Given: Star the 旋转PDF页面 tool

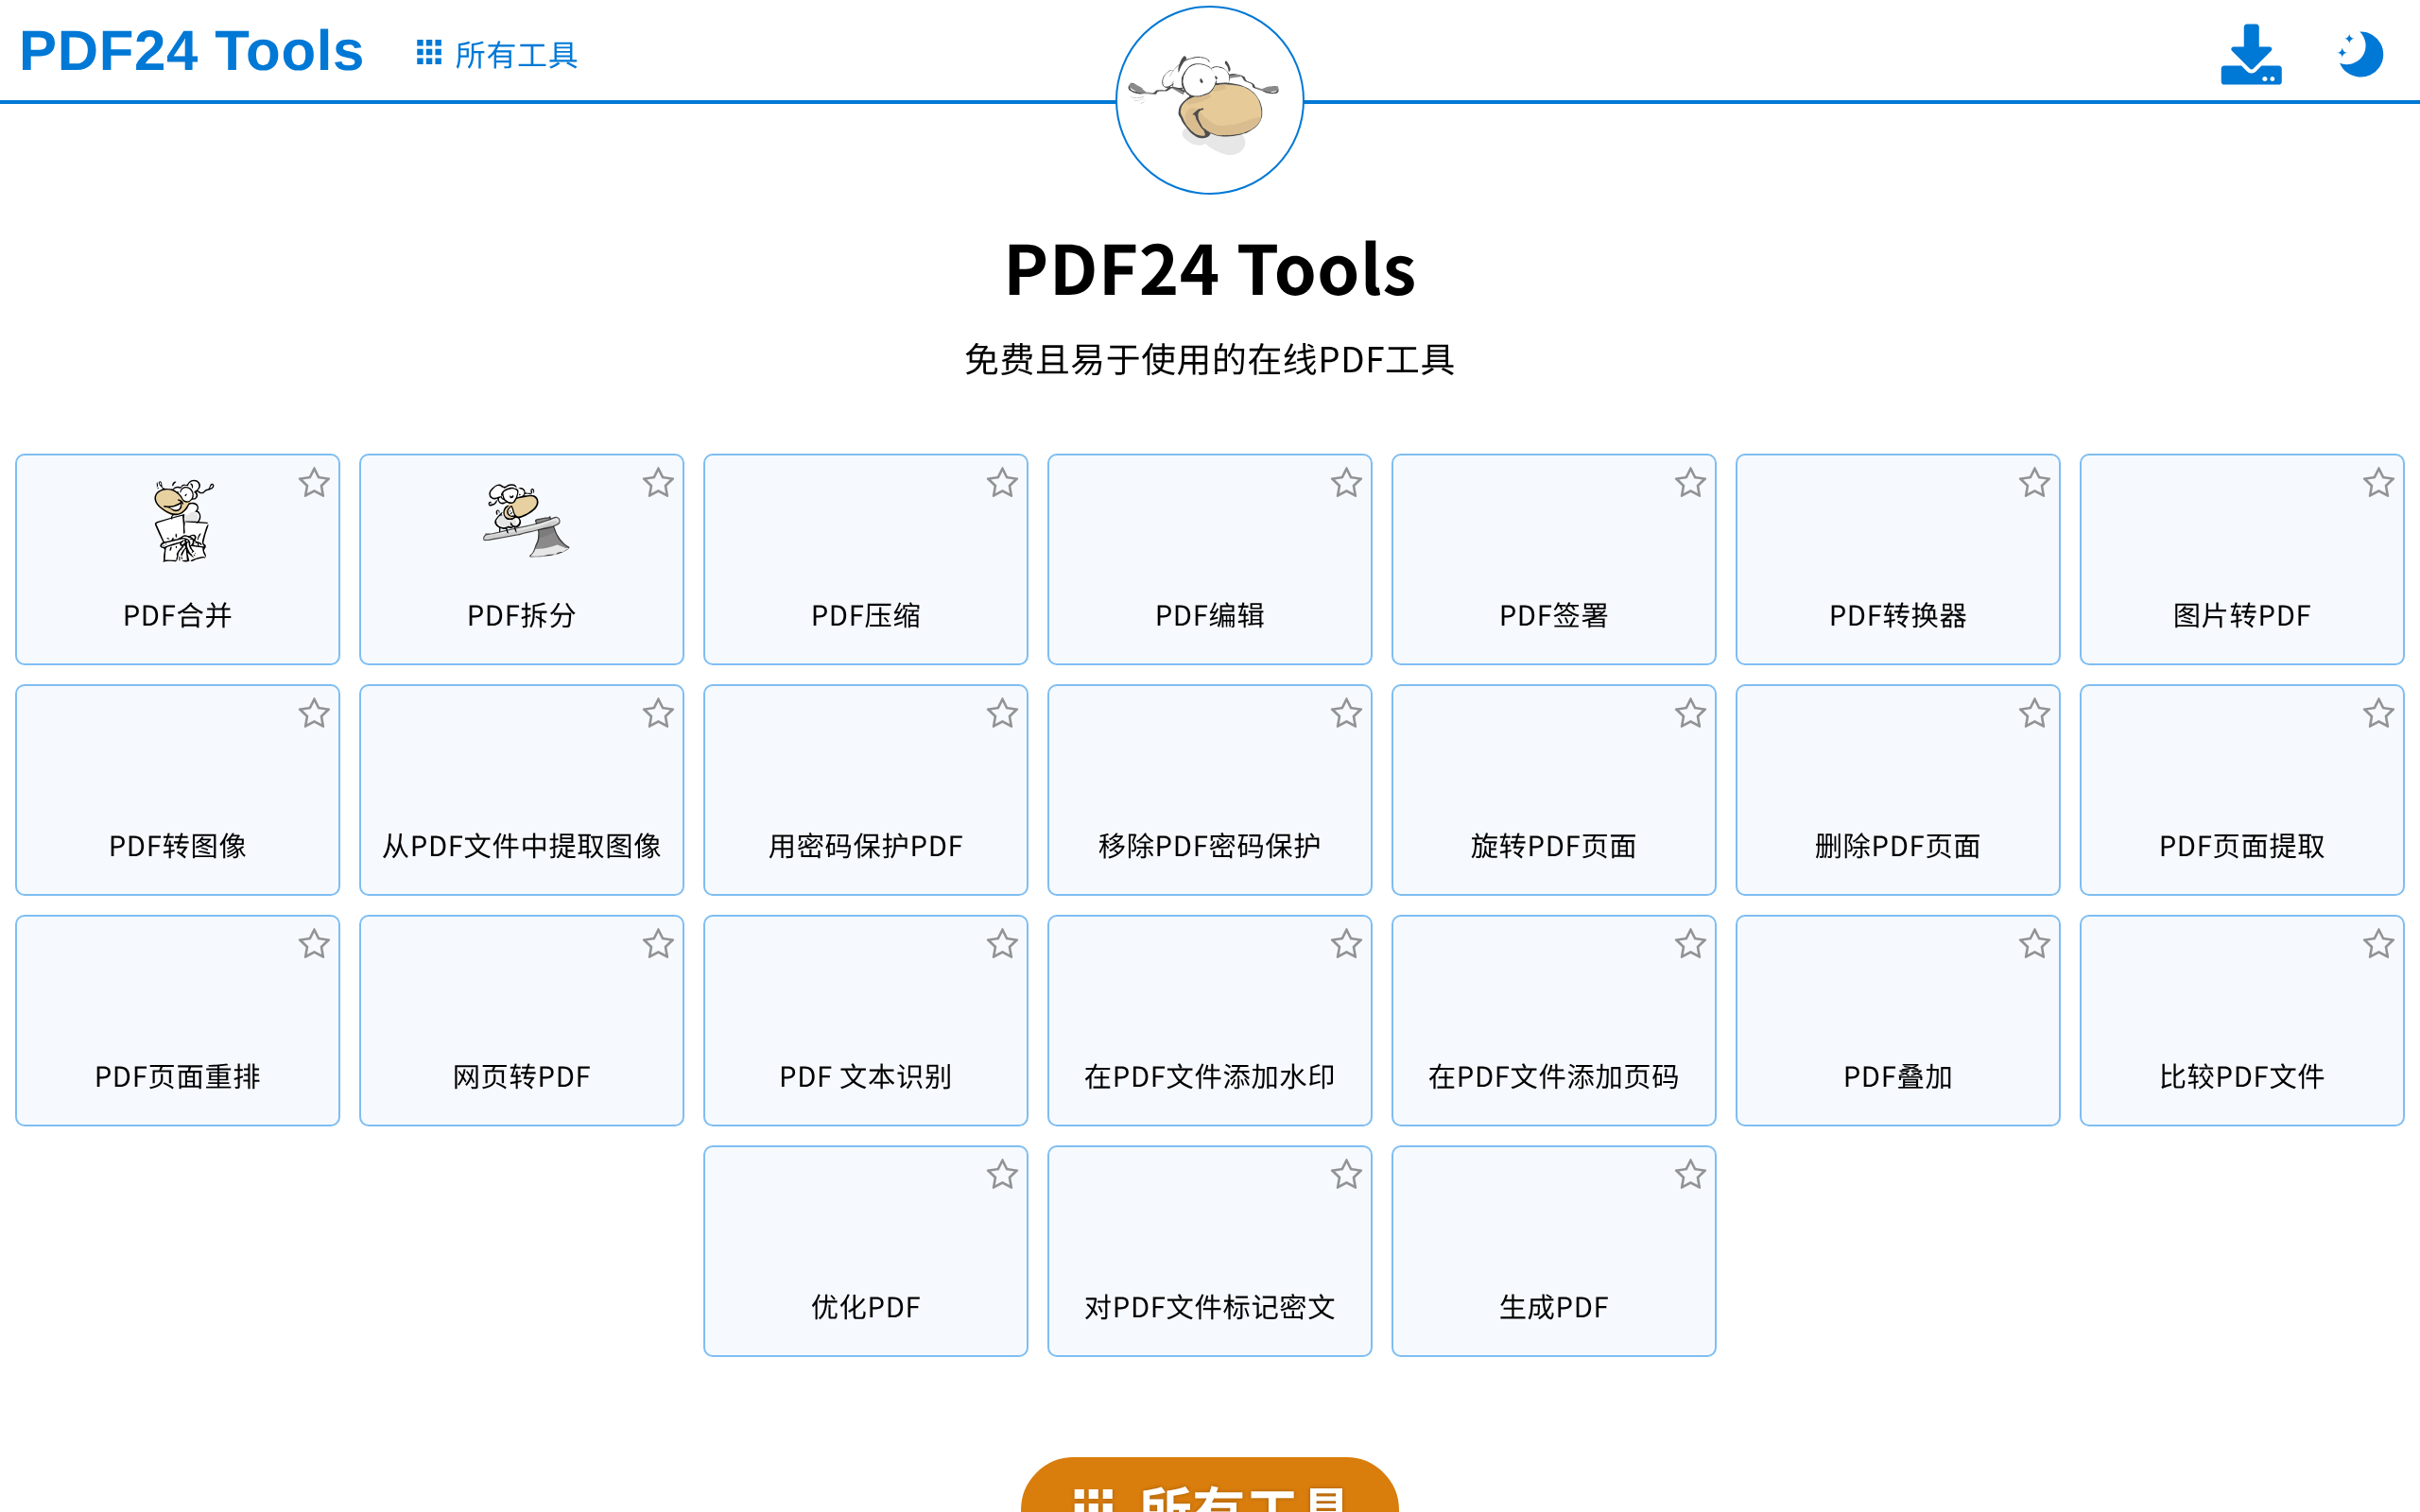Looking at the screenshot, I should tap(1690, 713).
